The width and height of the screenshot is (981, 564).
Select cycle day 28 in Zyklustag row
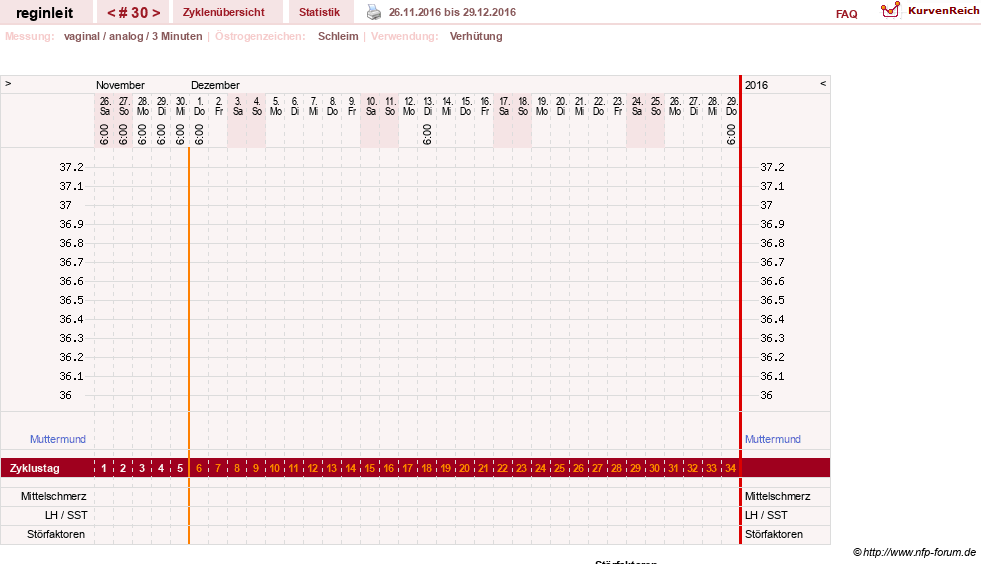pos(617,468)
